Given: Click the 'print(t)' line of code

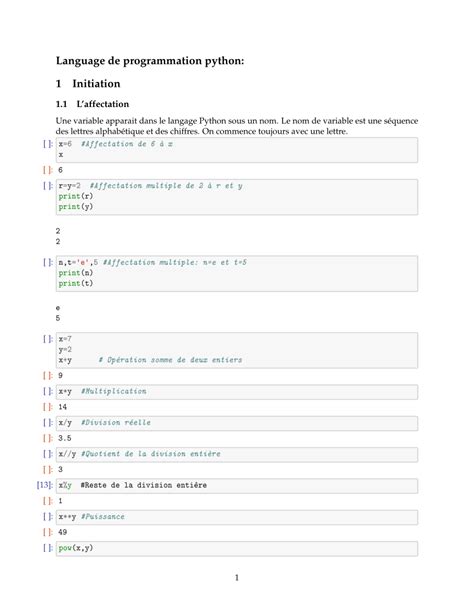Looking at the screenshot, I should point(76,283).
